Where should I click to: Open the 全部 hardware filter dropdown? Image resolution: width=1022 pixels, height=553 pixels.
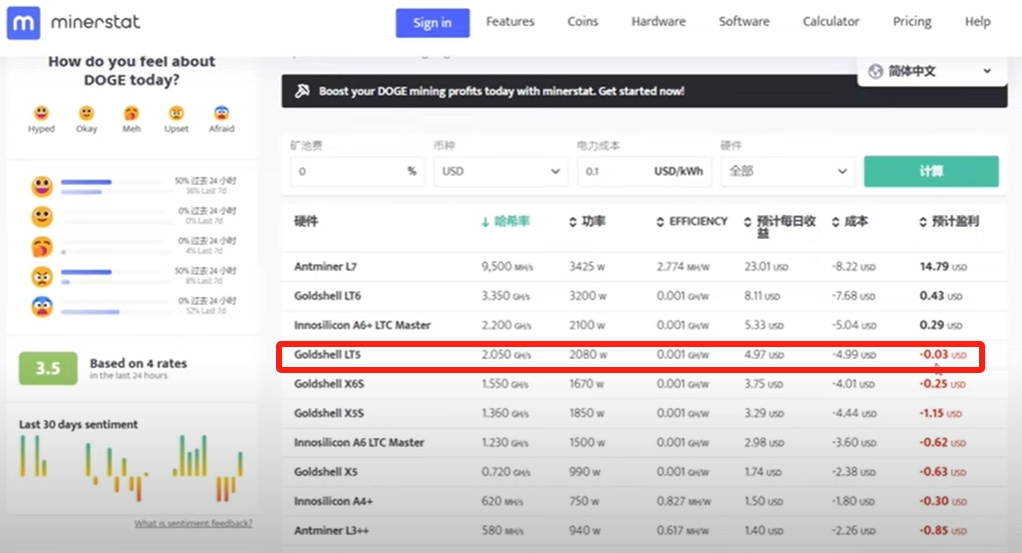tap(787, 172)
